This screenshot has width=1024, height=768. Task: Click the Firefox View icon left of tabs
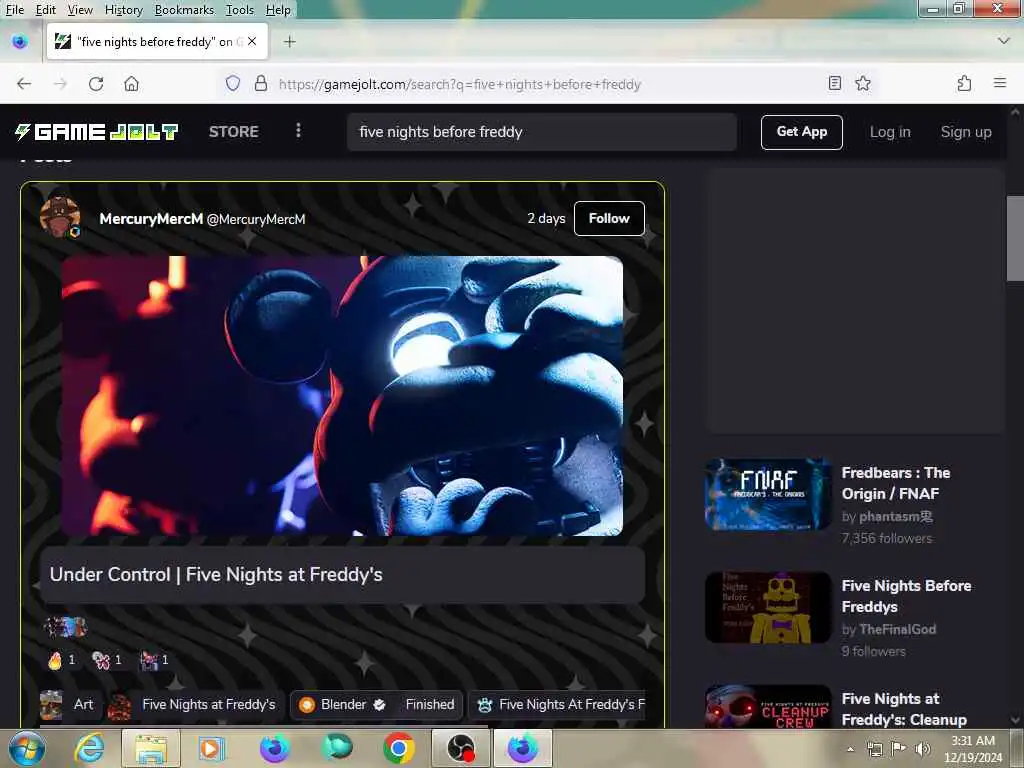pyautogui.click(x=20, y=42)
